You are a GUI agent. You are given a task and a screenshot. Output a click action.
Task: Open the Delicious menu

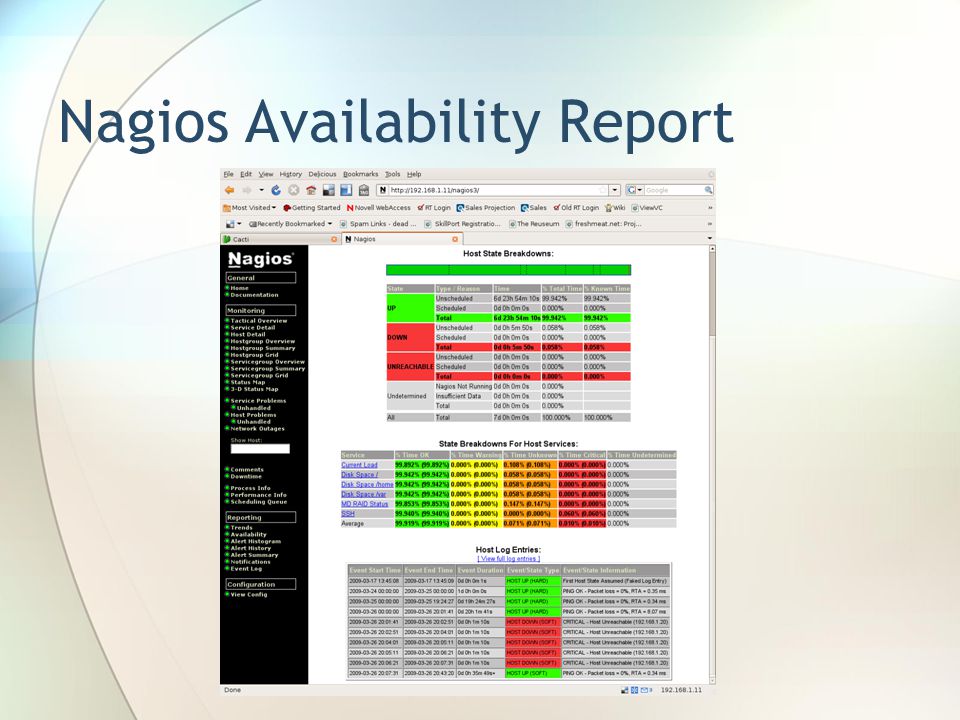[x=323, y=174]
